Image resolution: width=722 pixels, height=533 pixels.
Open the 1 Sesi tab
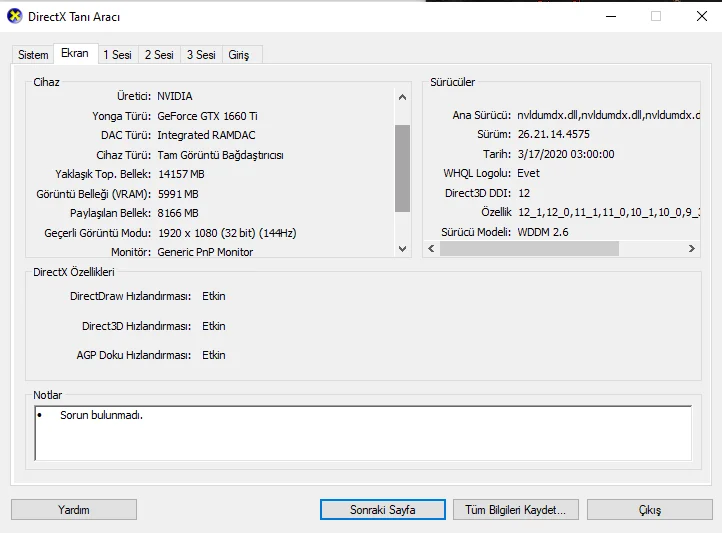click(117, 55)
